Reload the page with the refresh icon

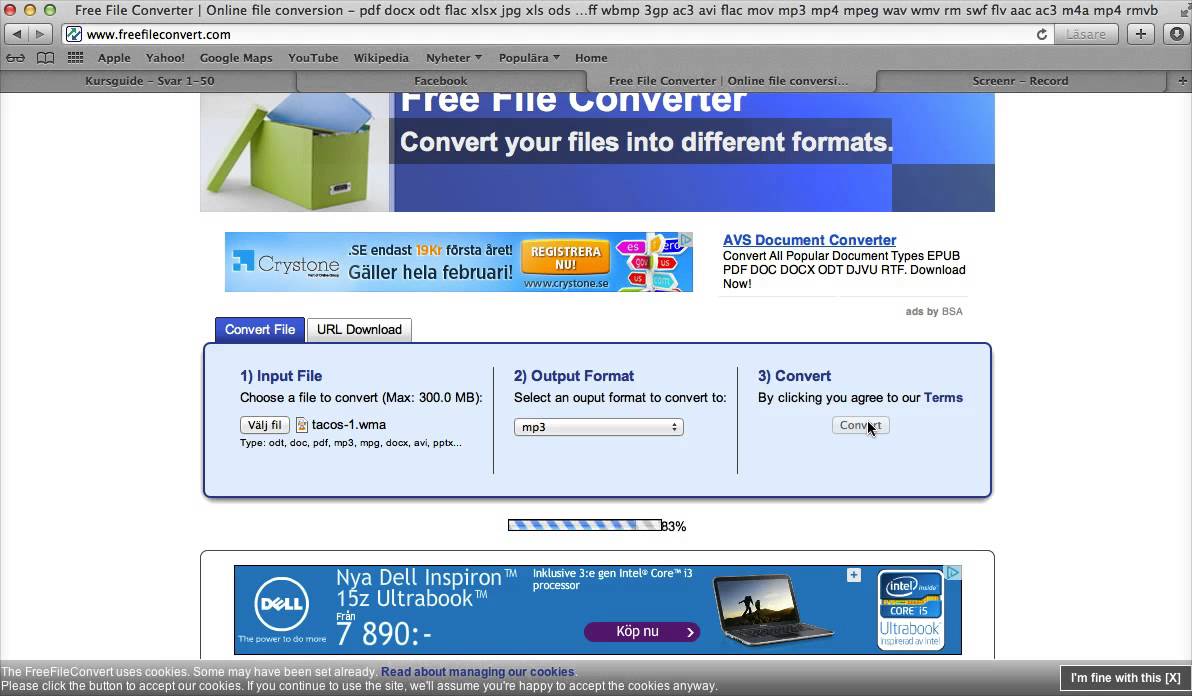(x=1041, y=34)
